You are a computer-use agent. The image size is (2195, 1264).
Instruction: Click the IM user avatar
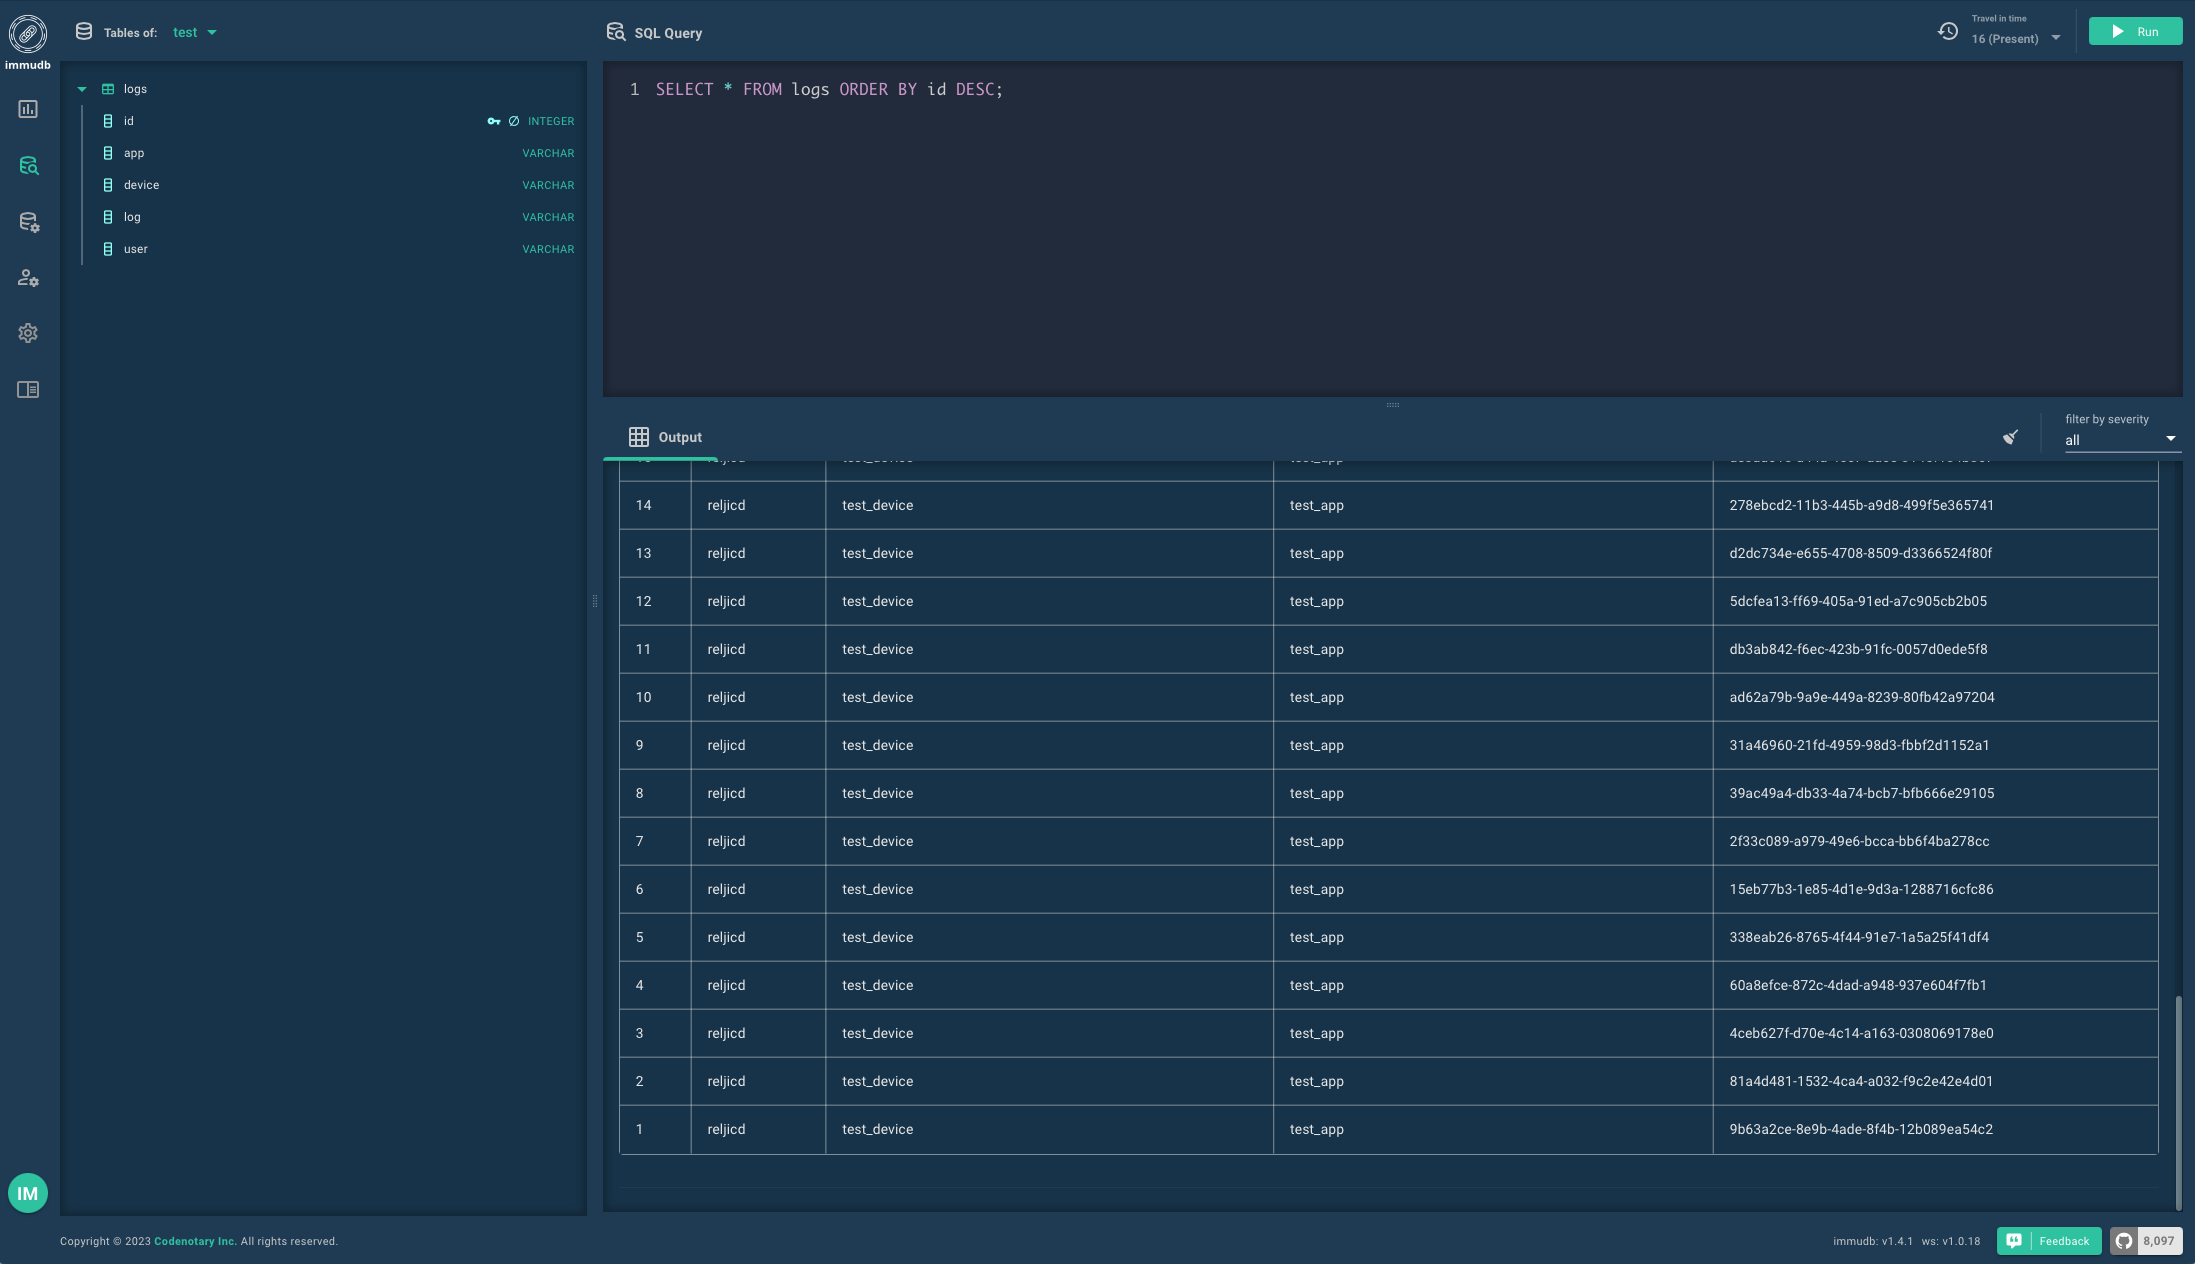pos(28,1193)
